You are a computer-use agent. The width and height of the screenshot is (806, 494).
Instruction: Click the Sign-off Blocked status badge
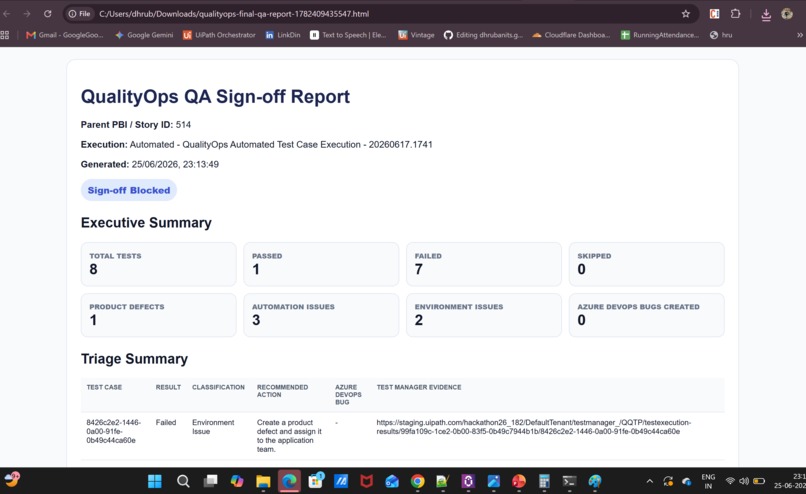pyautogui.click(x=129, y=190)
